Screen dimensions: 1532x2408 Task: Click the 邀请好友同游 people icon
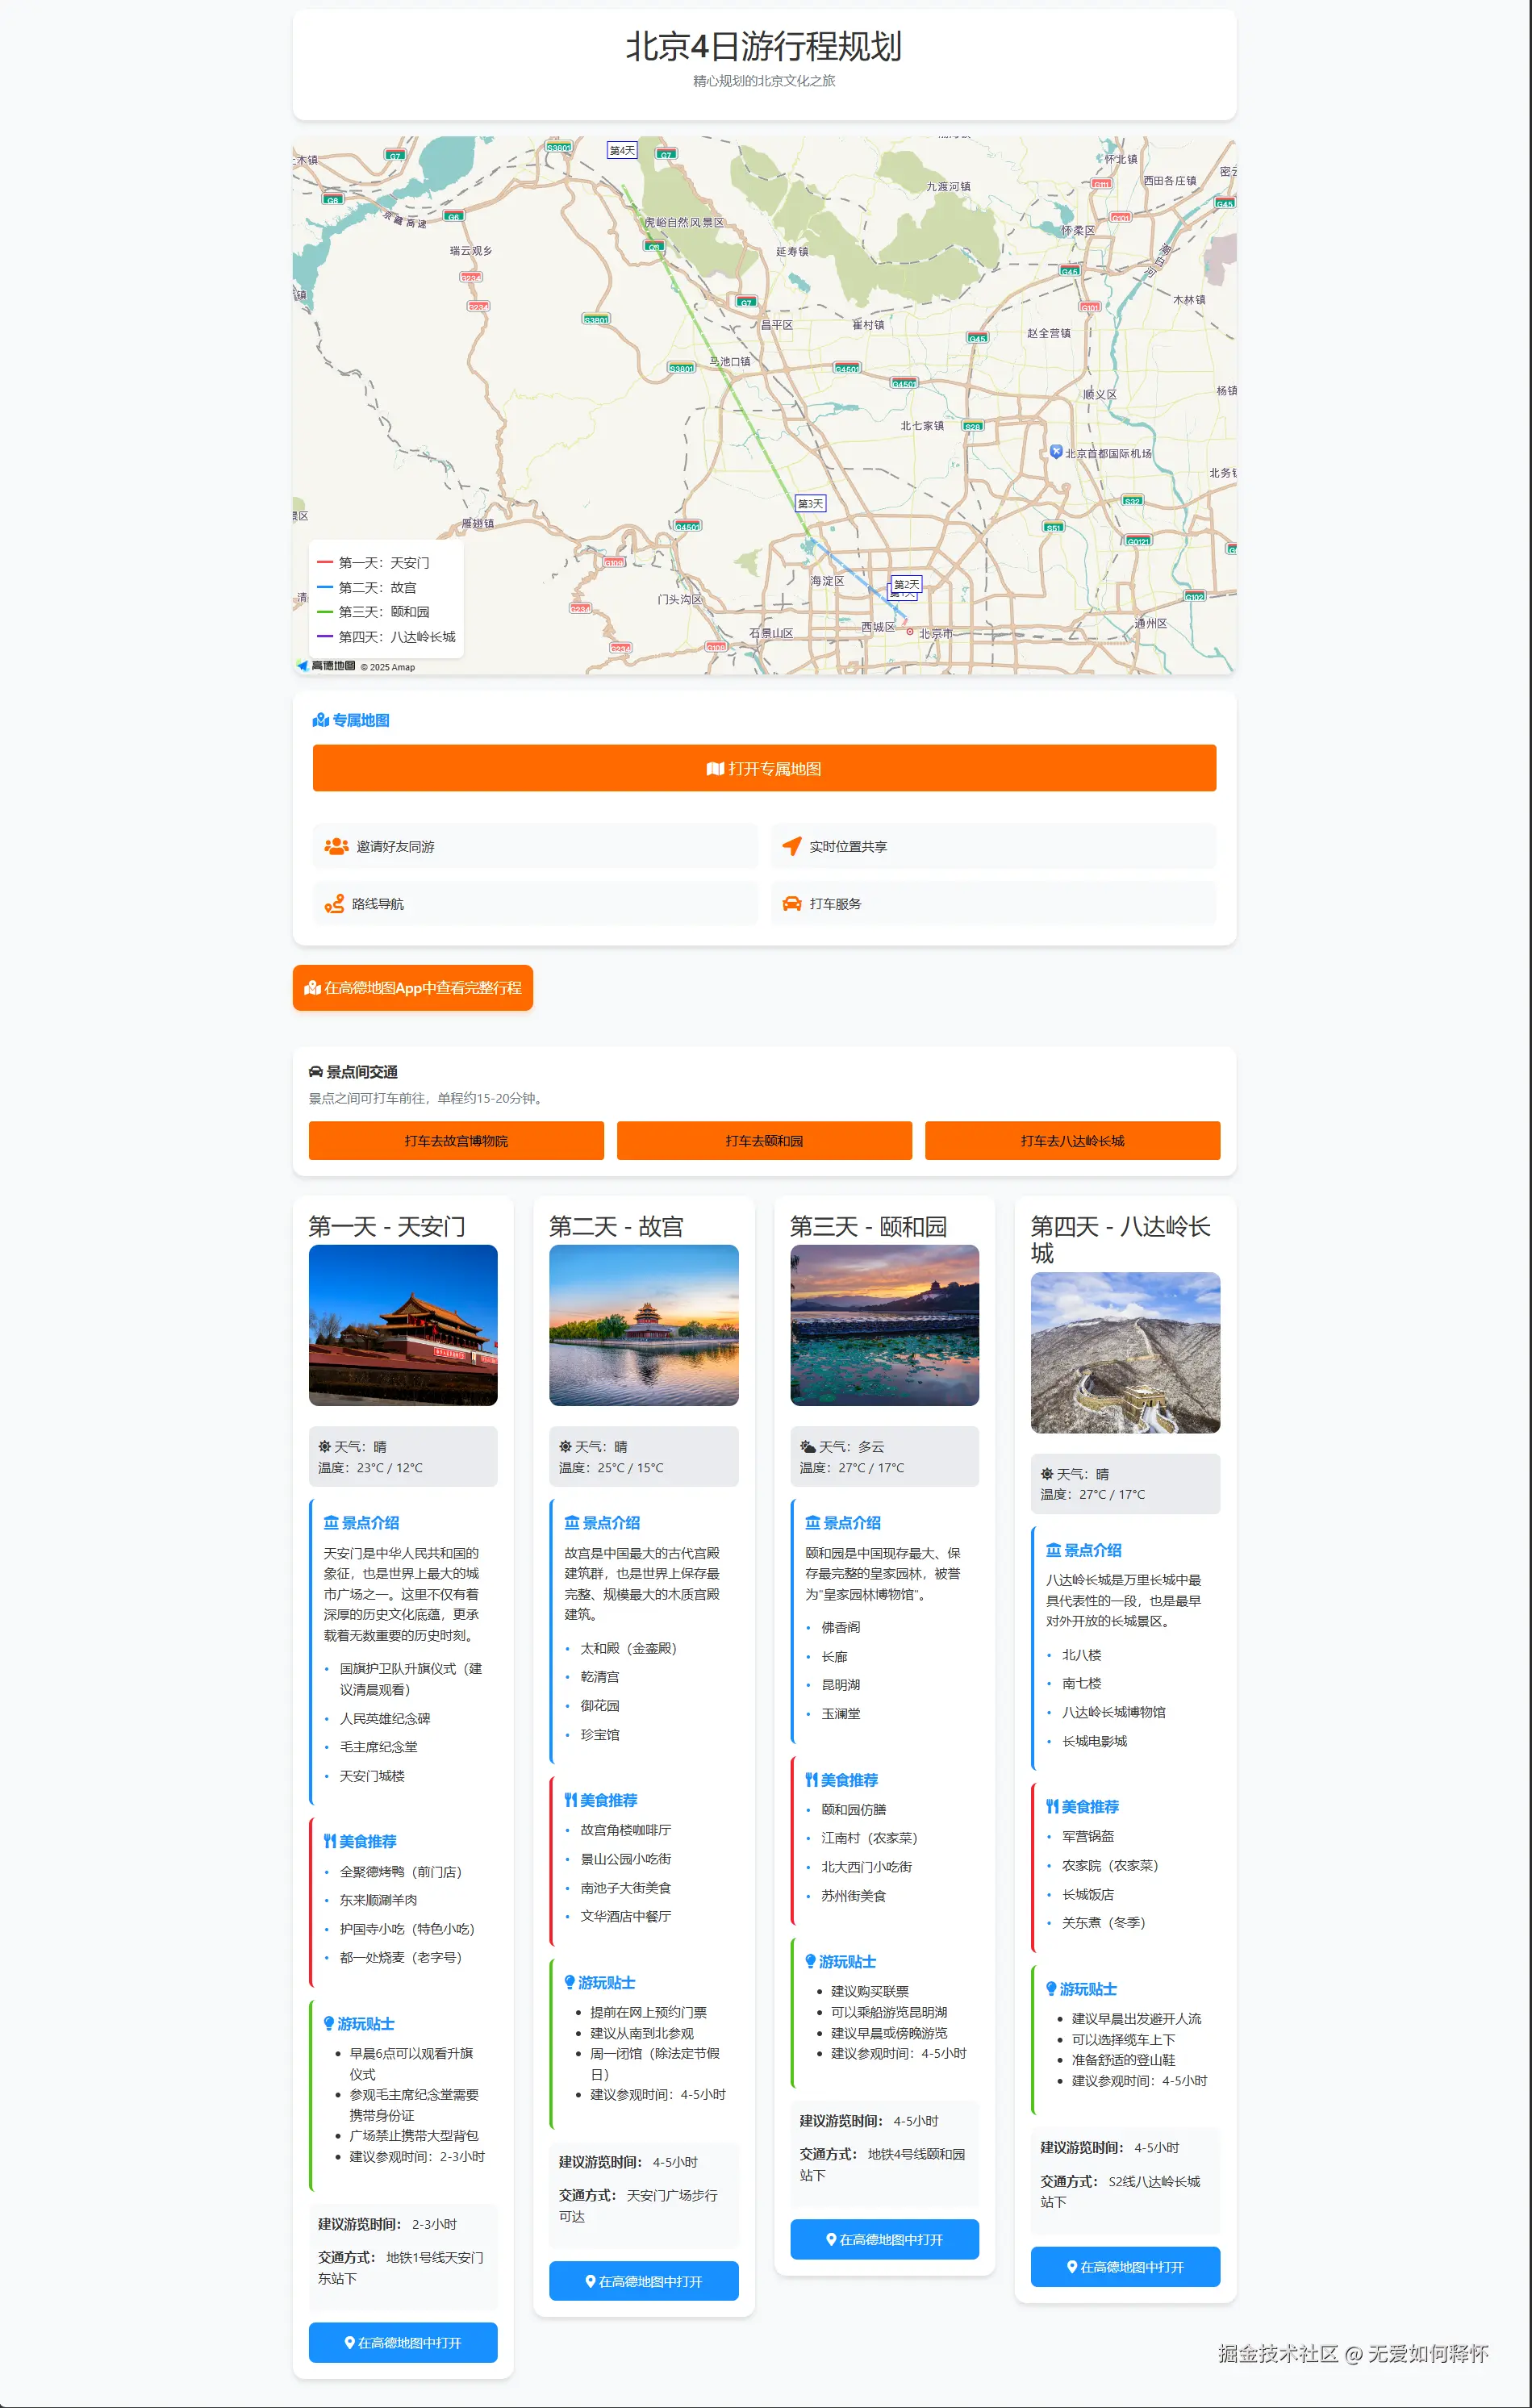tap(336, 846)
